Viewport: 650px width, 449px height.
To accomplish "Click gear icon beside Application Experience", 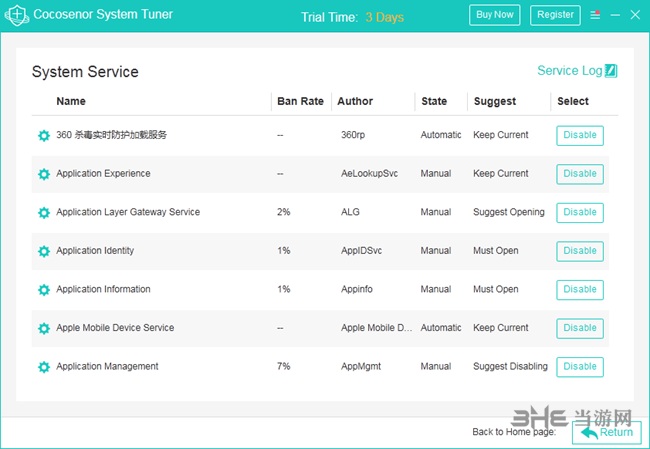I will pyautogui.click(x=44, y=174).
